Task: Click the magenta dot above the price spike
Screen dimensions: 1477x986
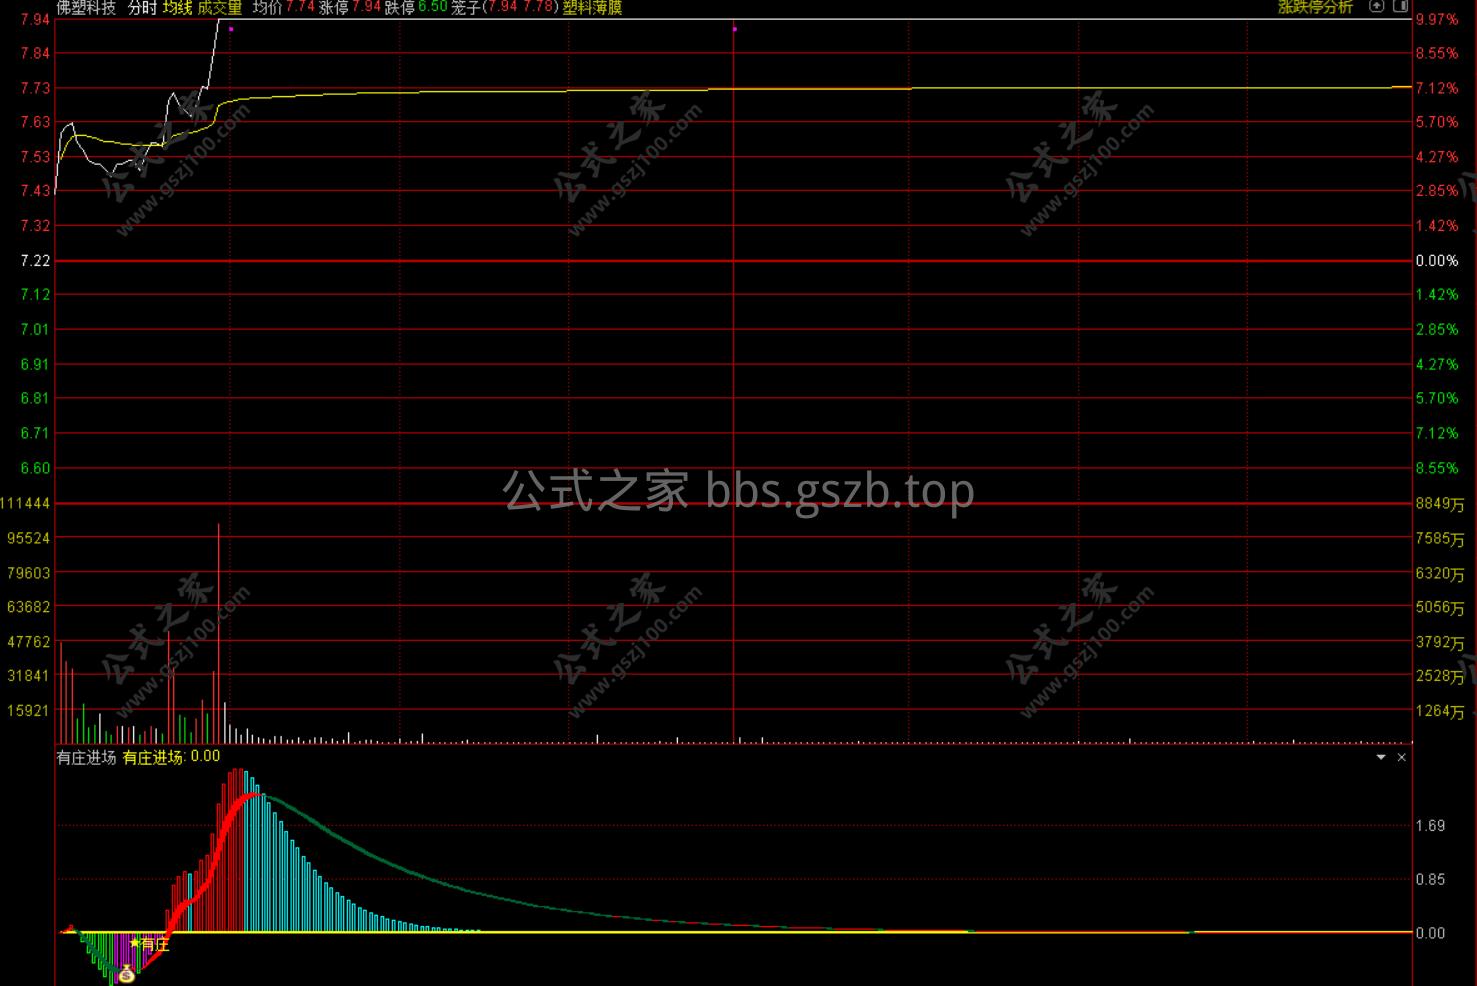Action: click(x=231, y=29)
